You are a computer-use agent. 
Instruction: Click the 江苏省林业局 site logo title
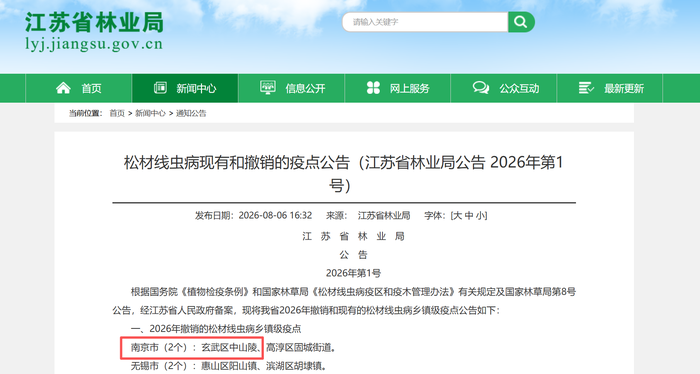click(x=94, y=22)
